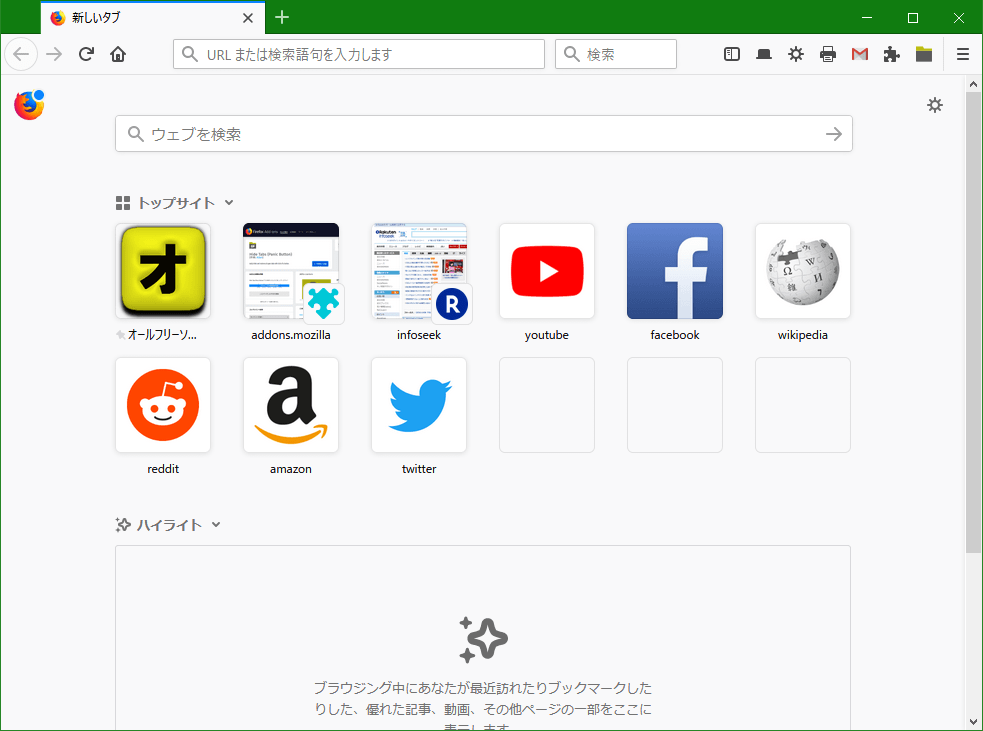This screenshot has width=983, height=731.
Task: Go back with the back arrow button
Action: coord(21,55)
